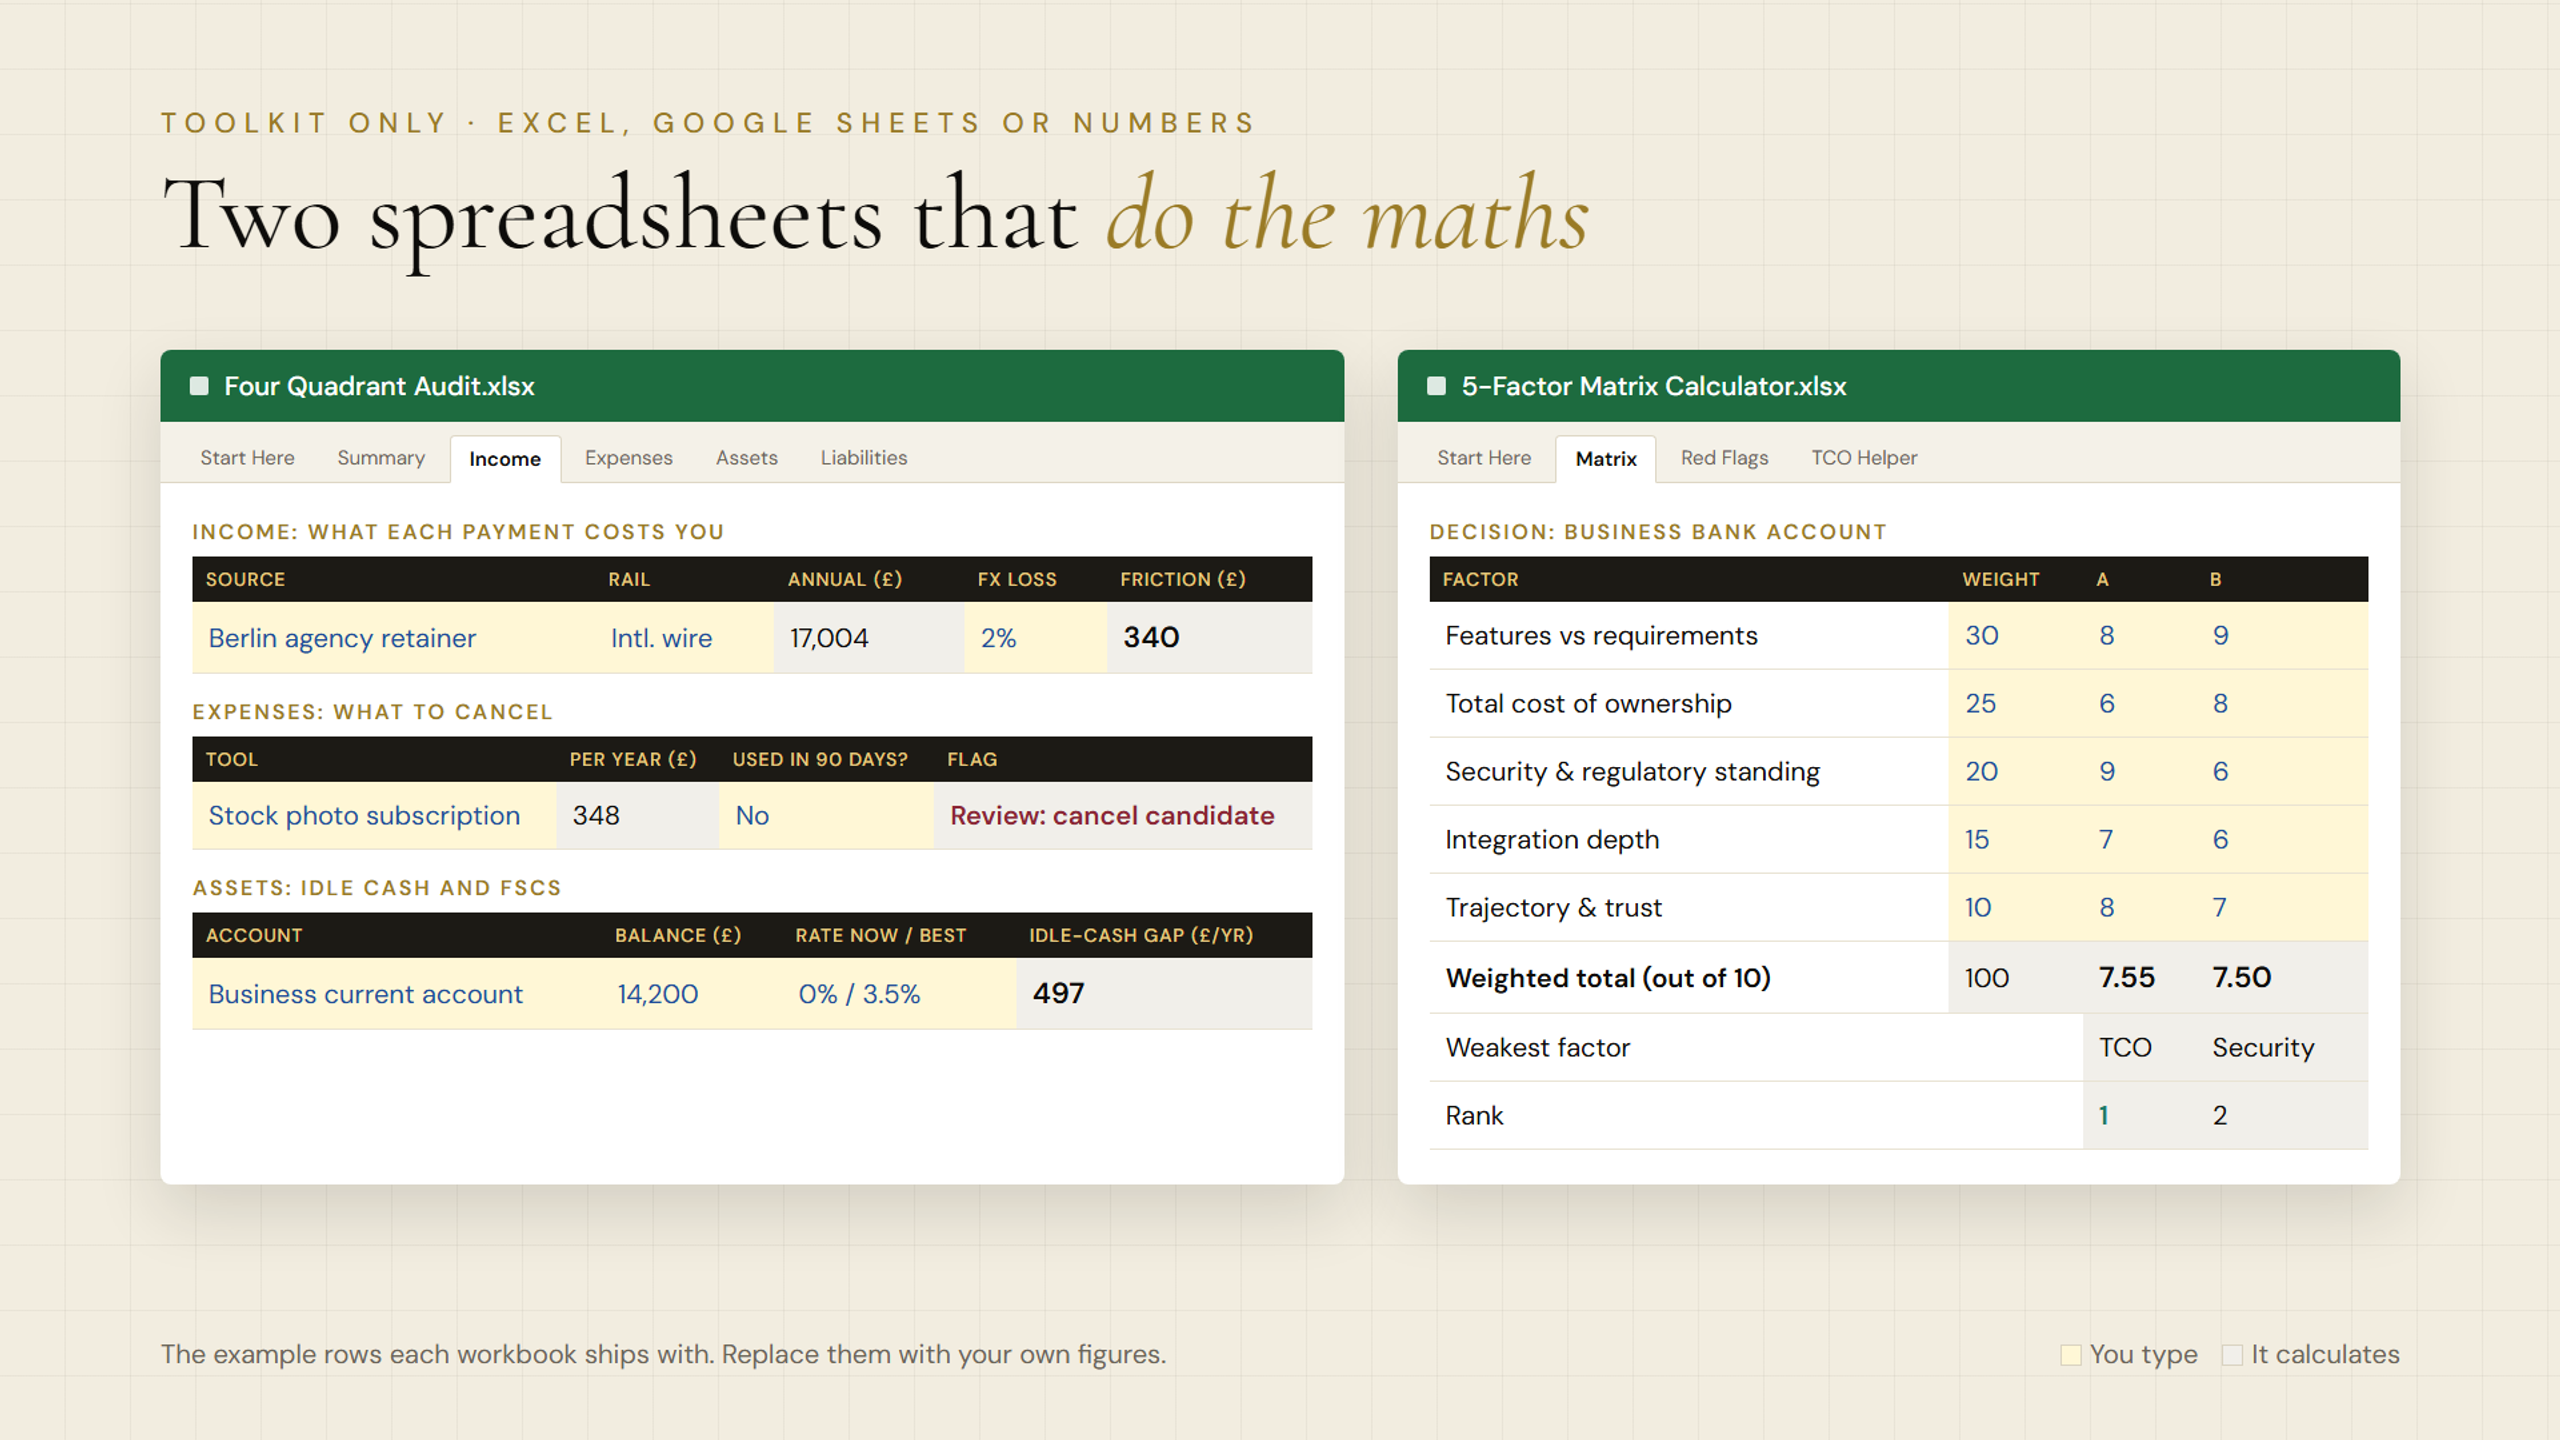
Task: Select weight 20 for Security & regulatory standing
Action: tap(2016, 772)
